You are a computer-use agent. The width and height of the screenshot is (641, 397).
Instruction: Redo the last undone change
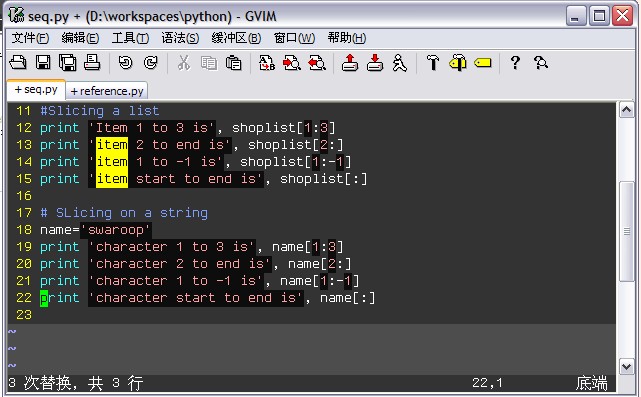150,63
